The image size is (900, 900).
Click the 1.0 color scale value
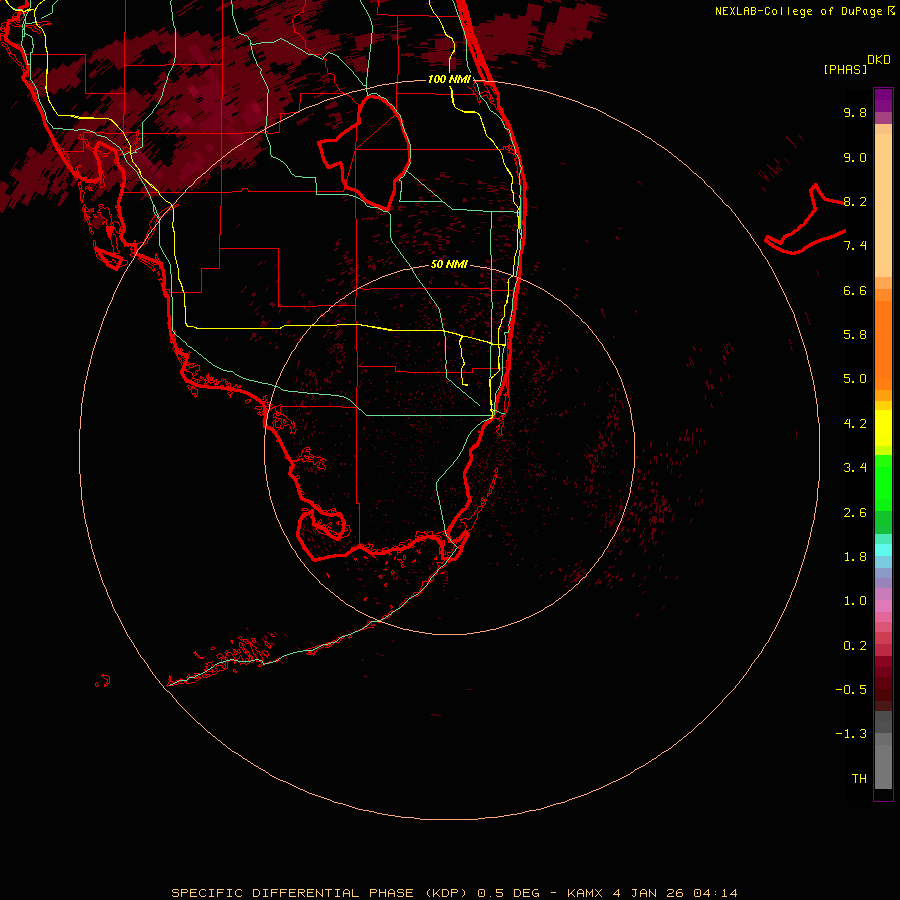[x=855, y=601]
